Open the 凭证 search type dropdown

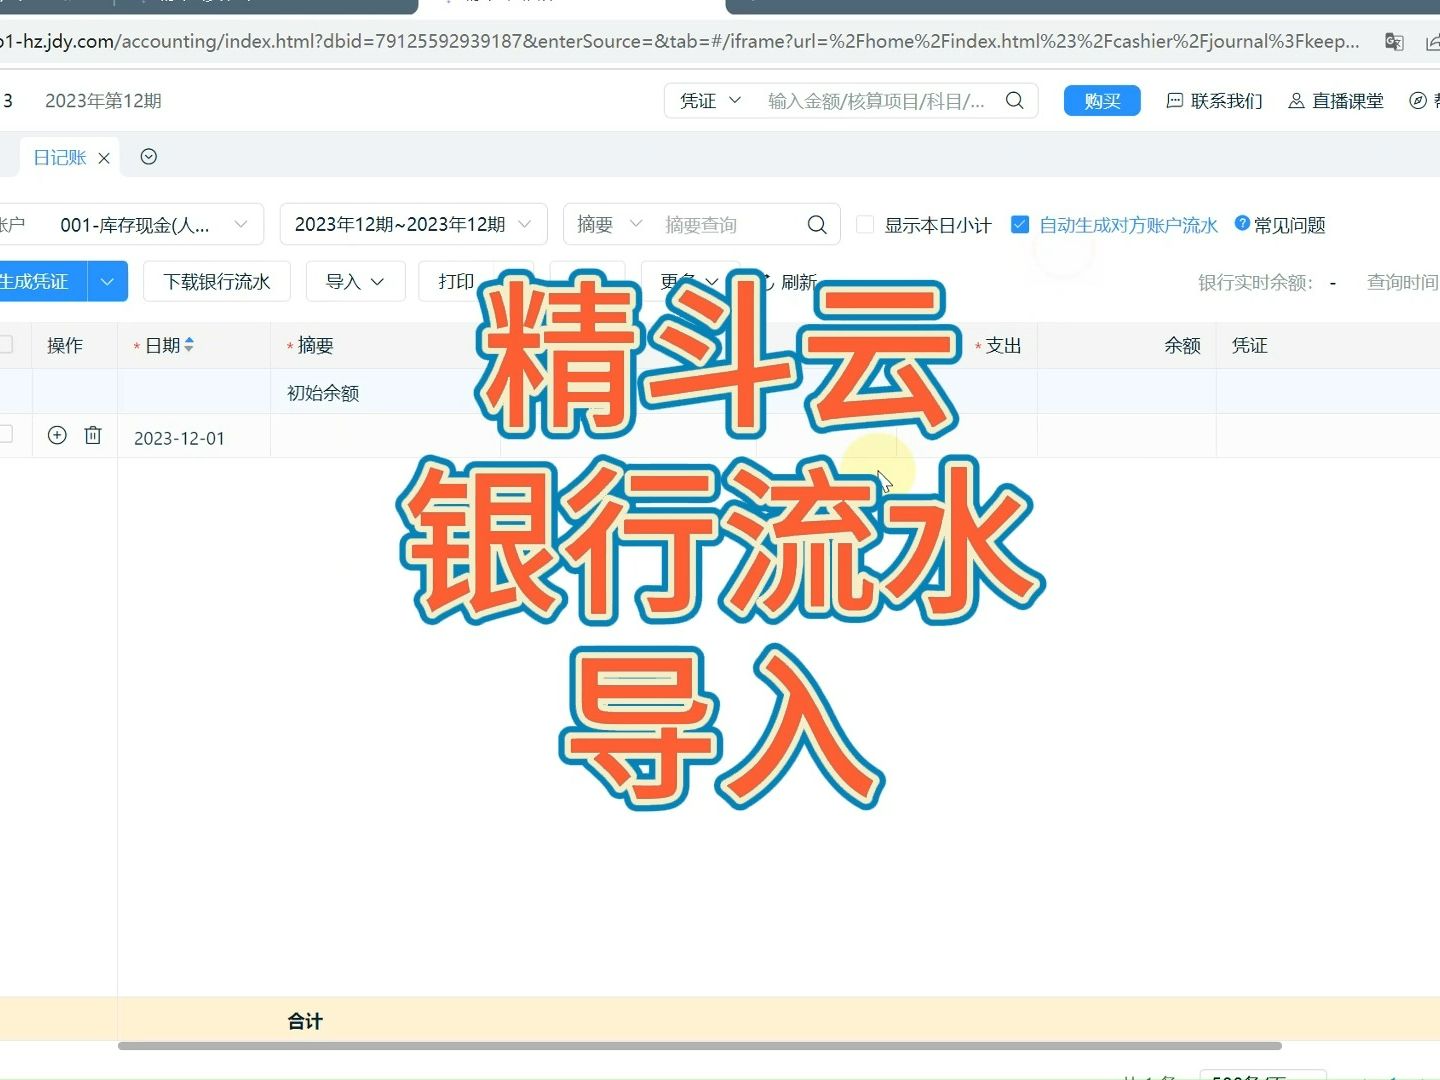pos(710,101)
